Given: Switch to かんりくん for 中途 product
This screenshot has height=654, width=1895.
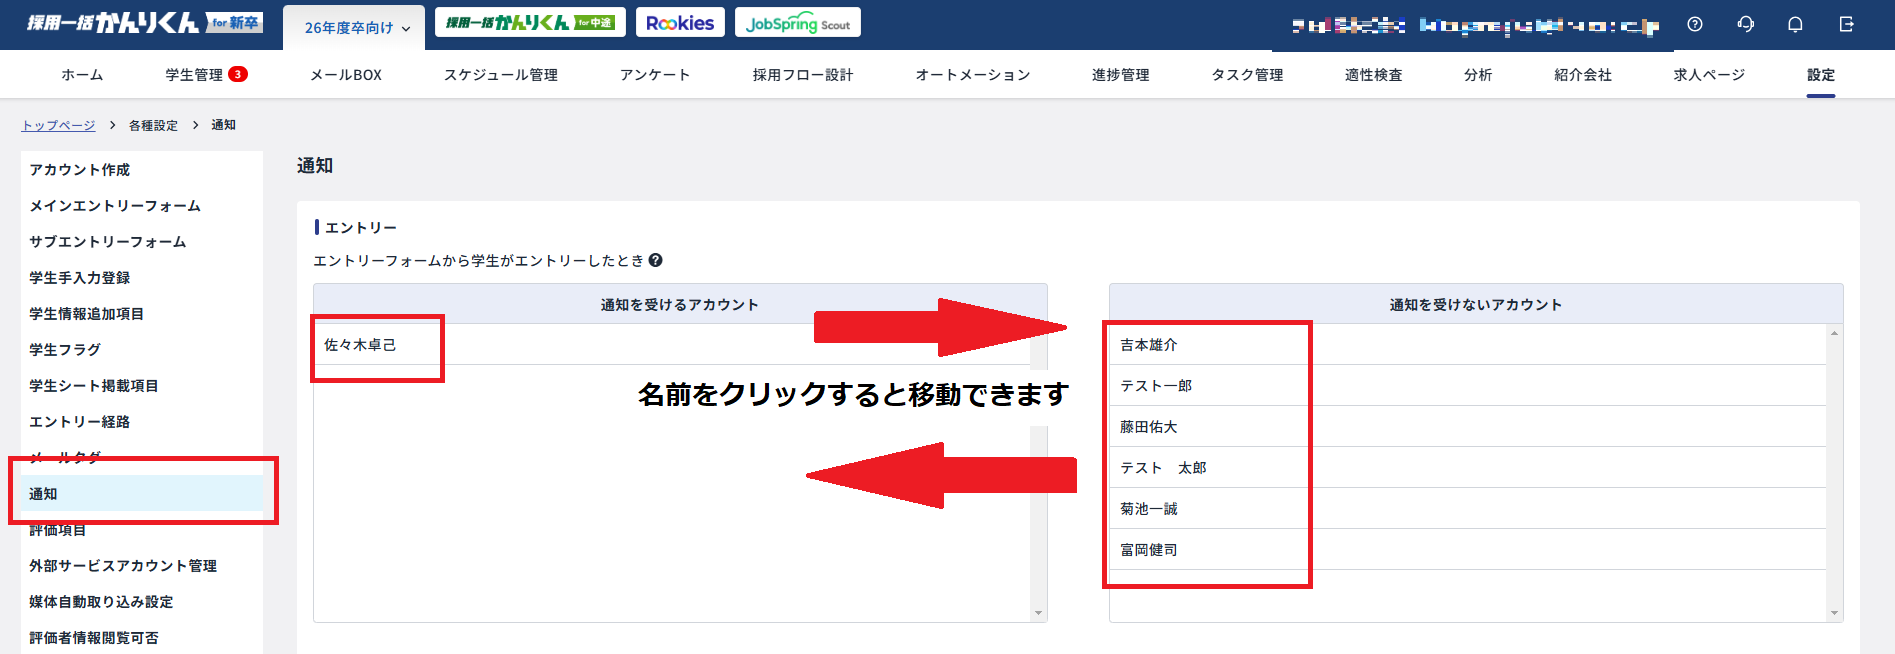Looking at the screenshot, I should point(530,23).
